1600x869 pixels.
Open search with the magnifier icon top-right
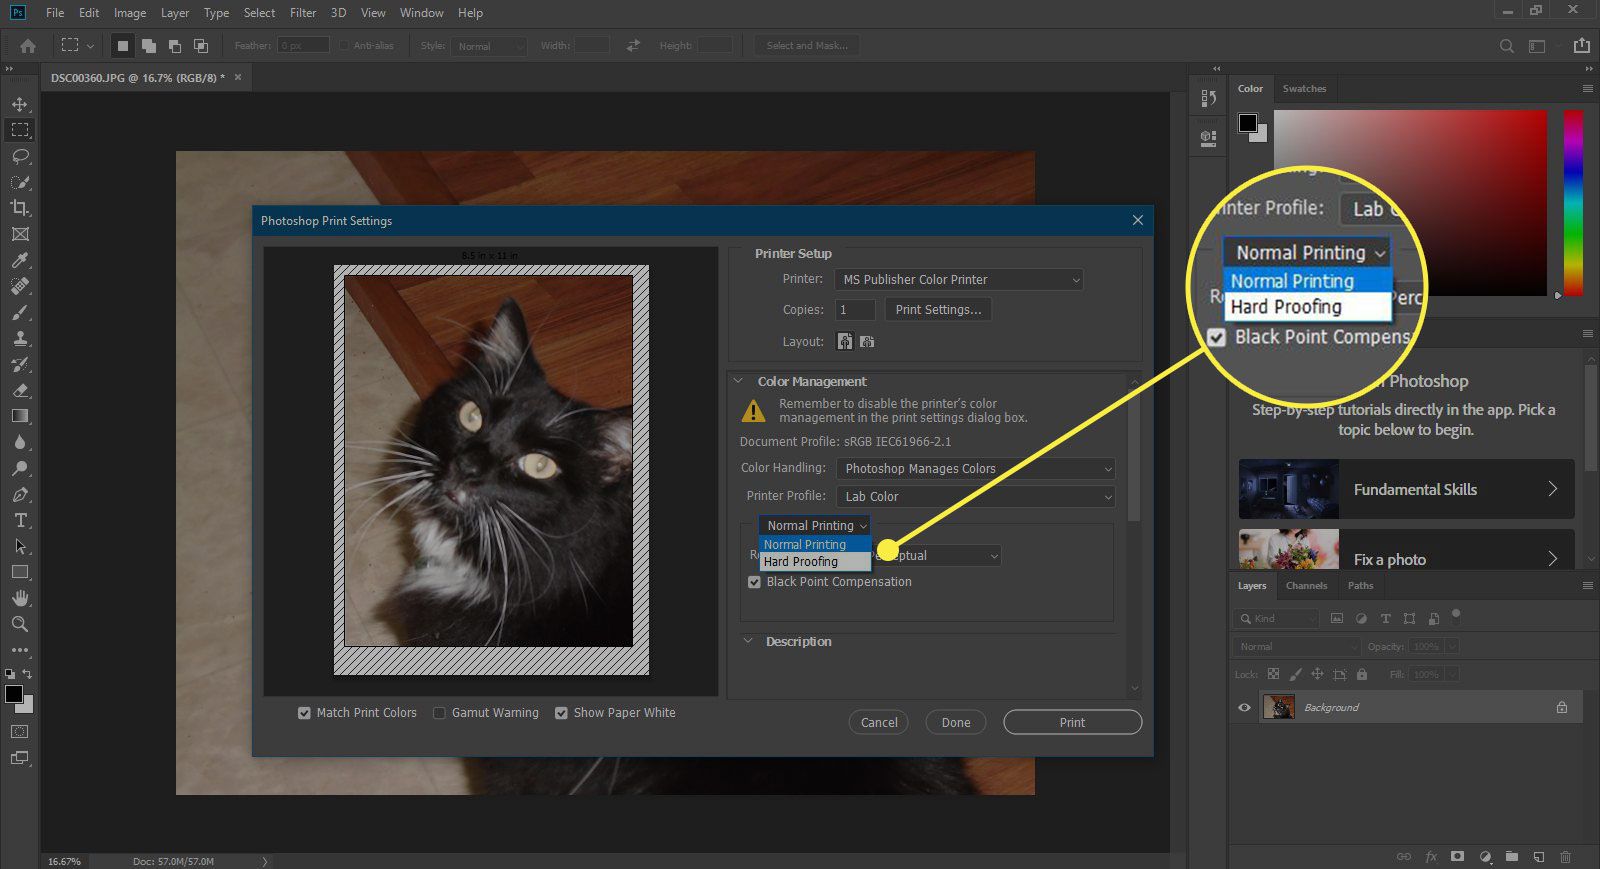[x=1507, y=46]
